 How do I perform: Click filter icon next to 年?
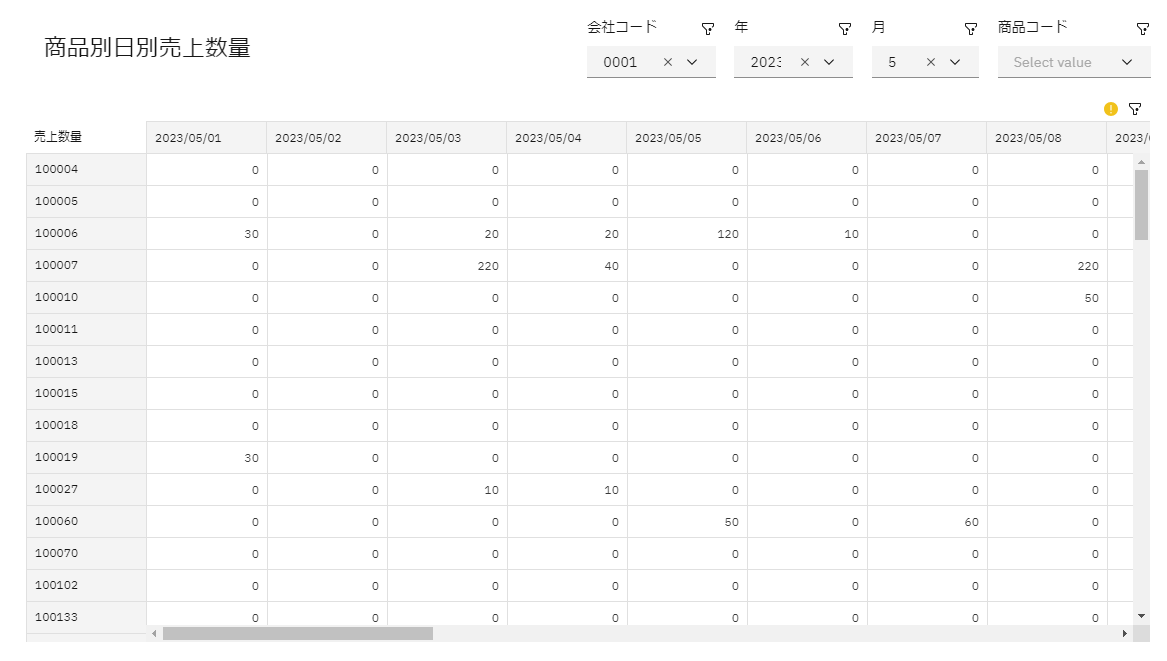click(x=844, y=29)
